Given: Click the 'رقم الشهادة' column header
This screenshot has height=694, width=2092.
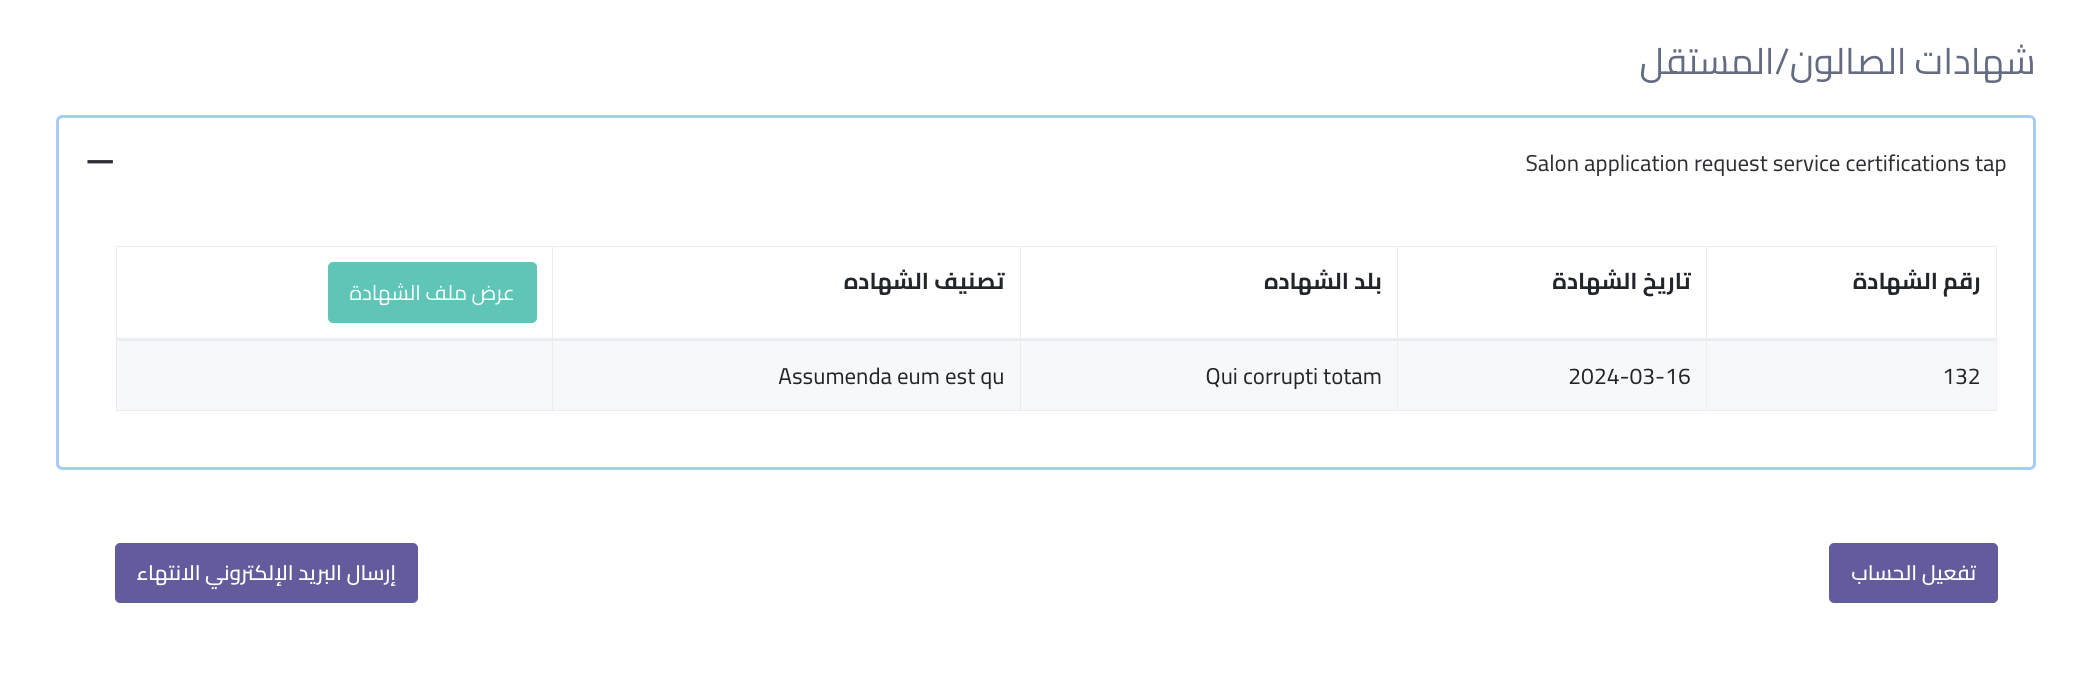Looking at the screenshot, I should (x=1915, y=282).
